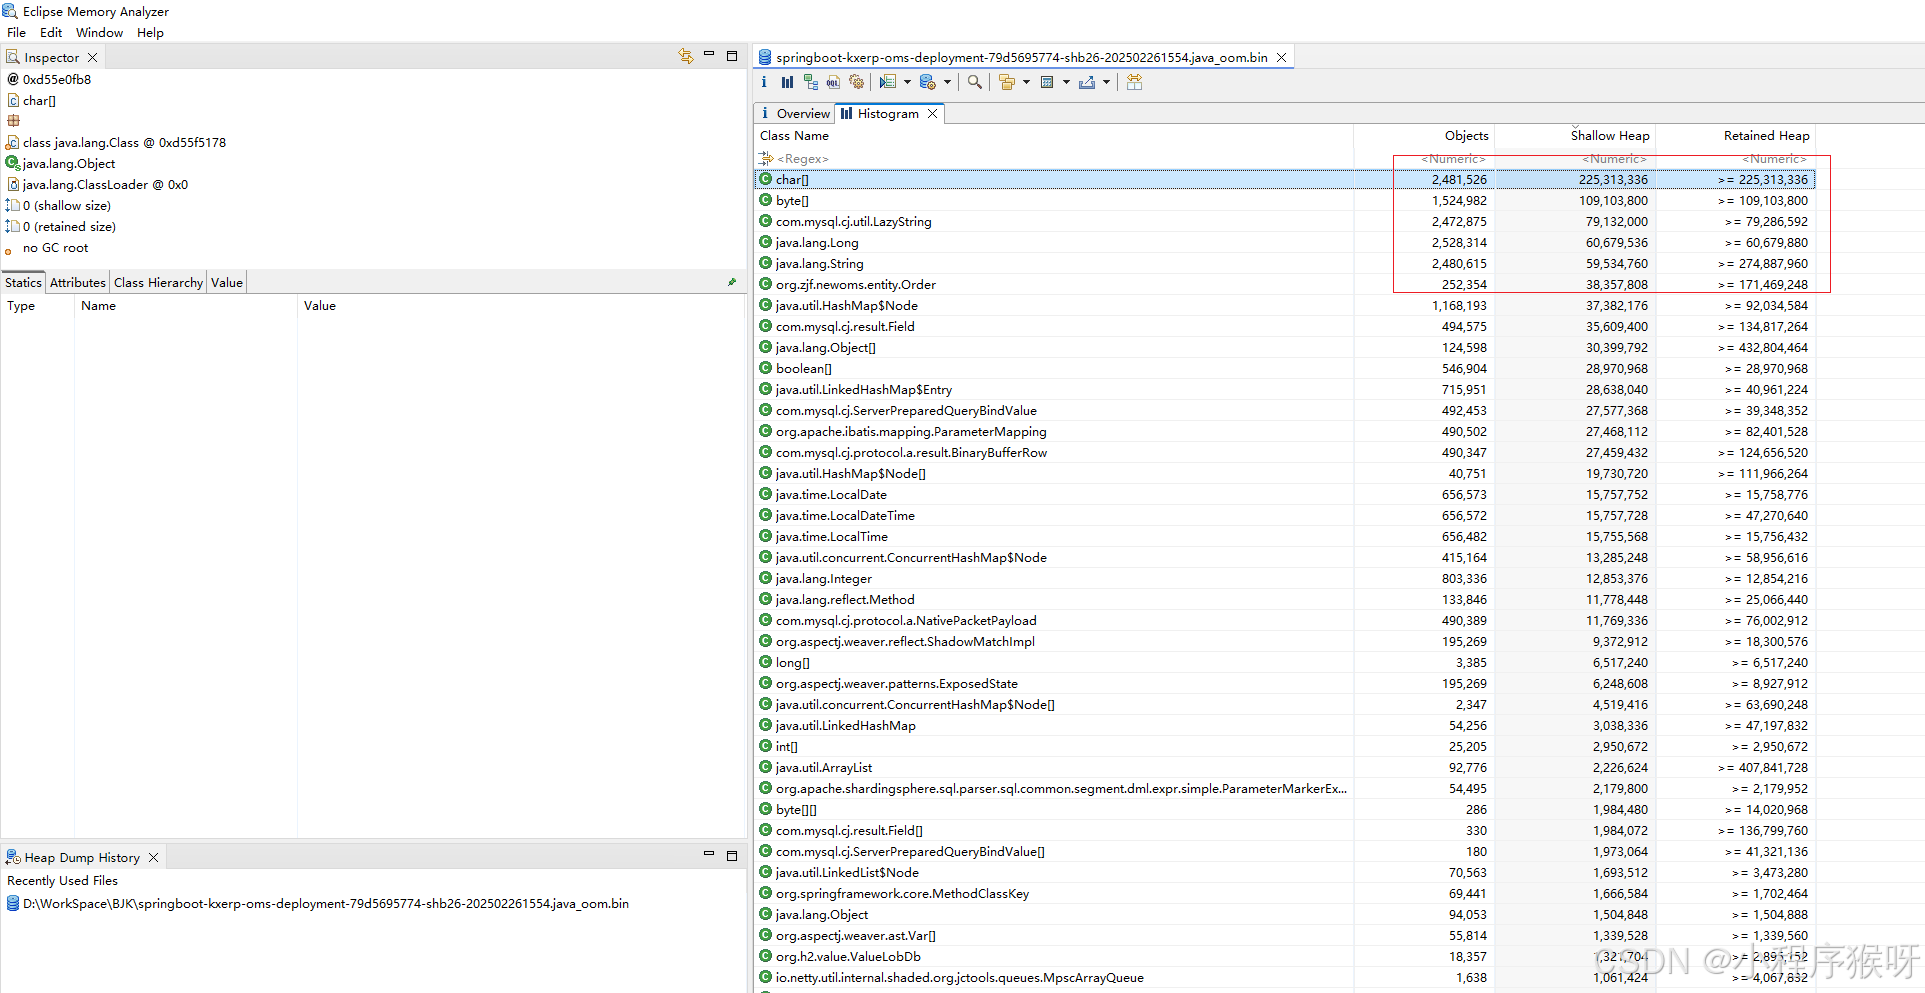The width and height of the screenshot is (1925, 993).
Task: Run expert system test reports
Action: [887, 82]
